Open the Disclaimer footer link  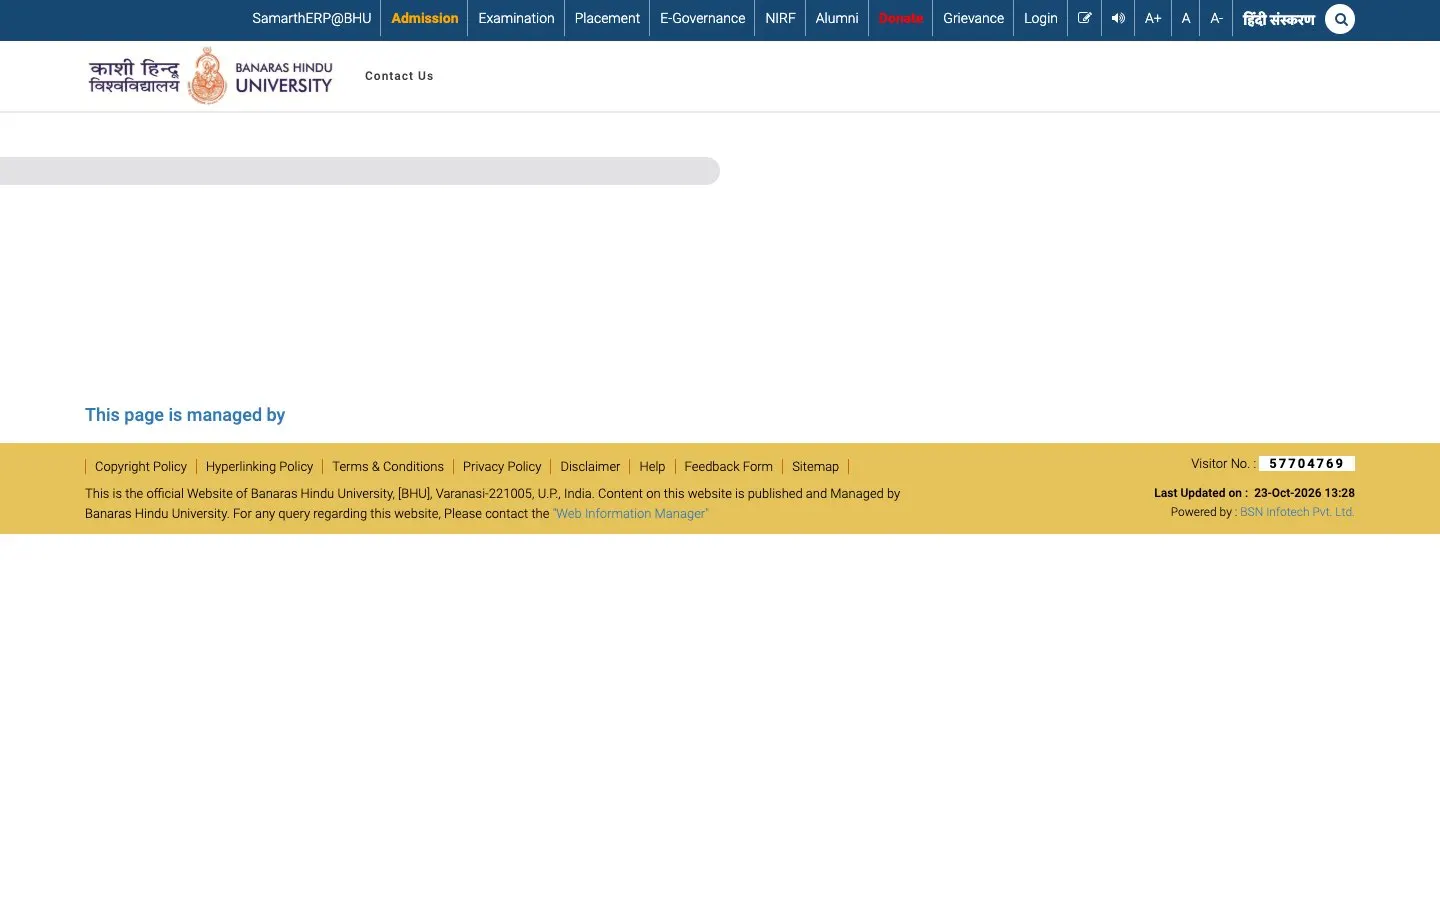(590, 467)
